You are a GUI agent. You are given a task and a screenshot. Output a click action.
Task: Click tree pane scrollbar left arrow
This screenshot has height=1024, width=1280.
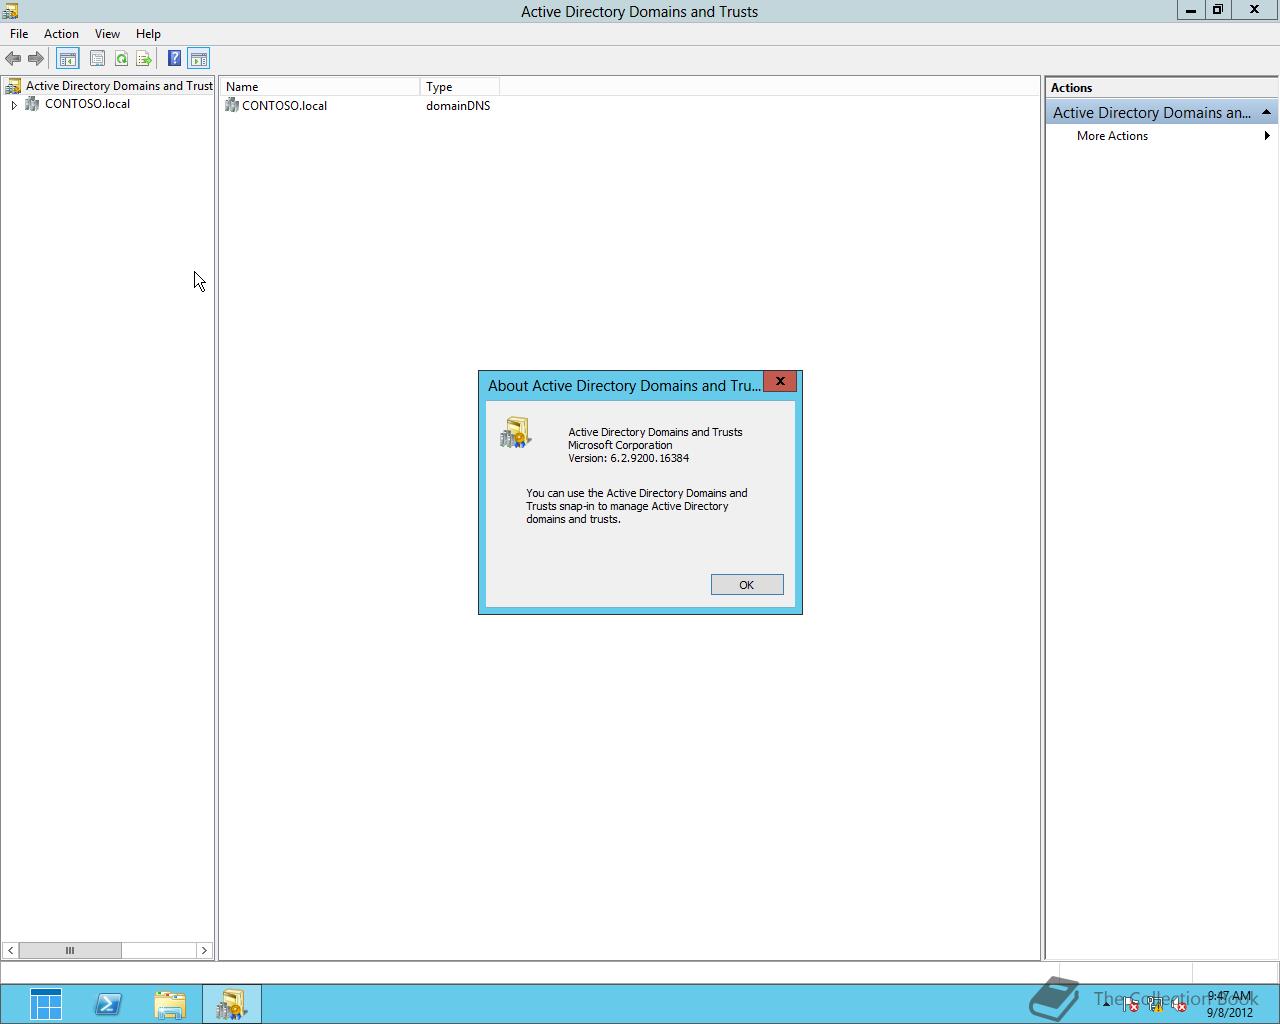tap(10, 950)
